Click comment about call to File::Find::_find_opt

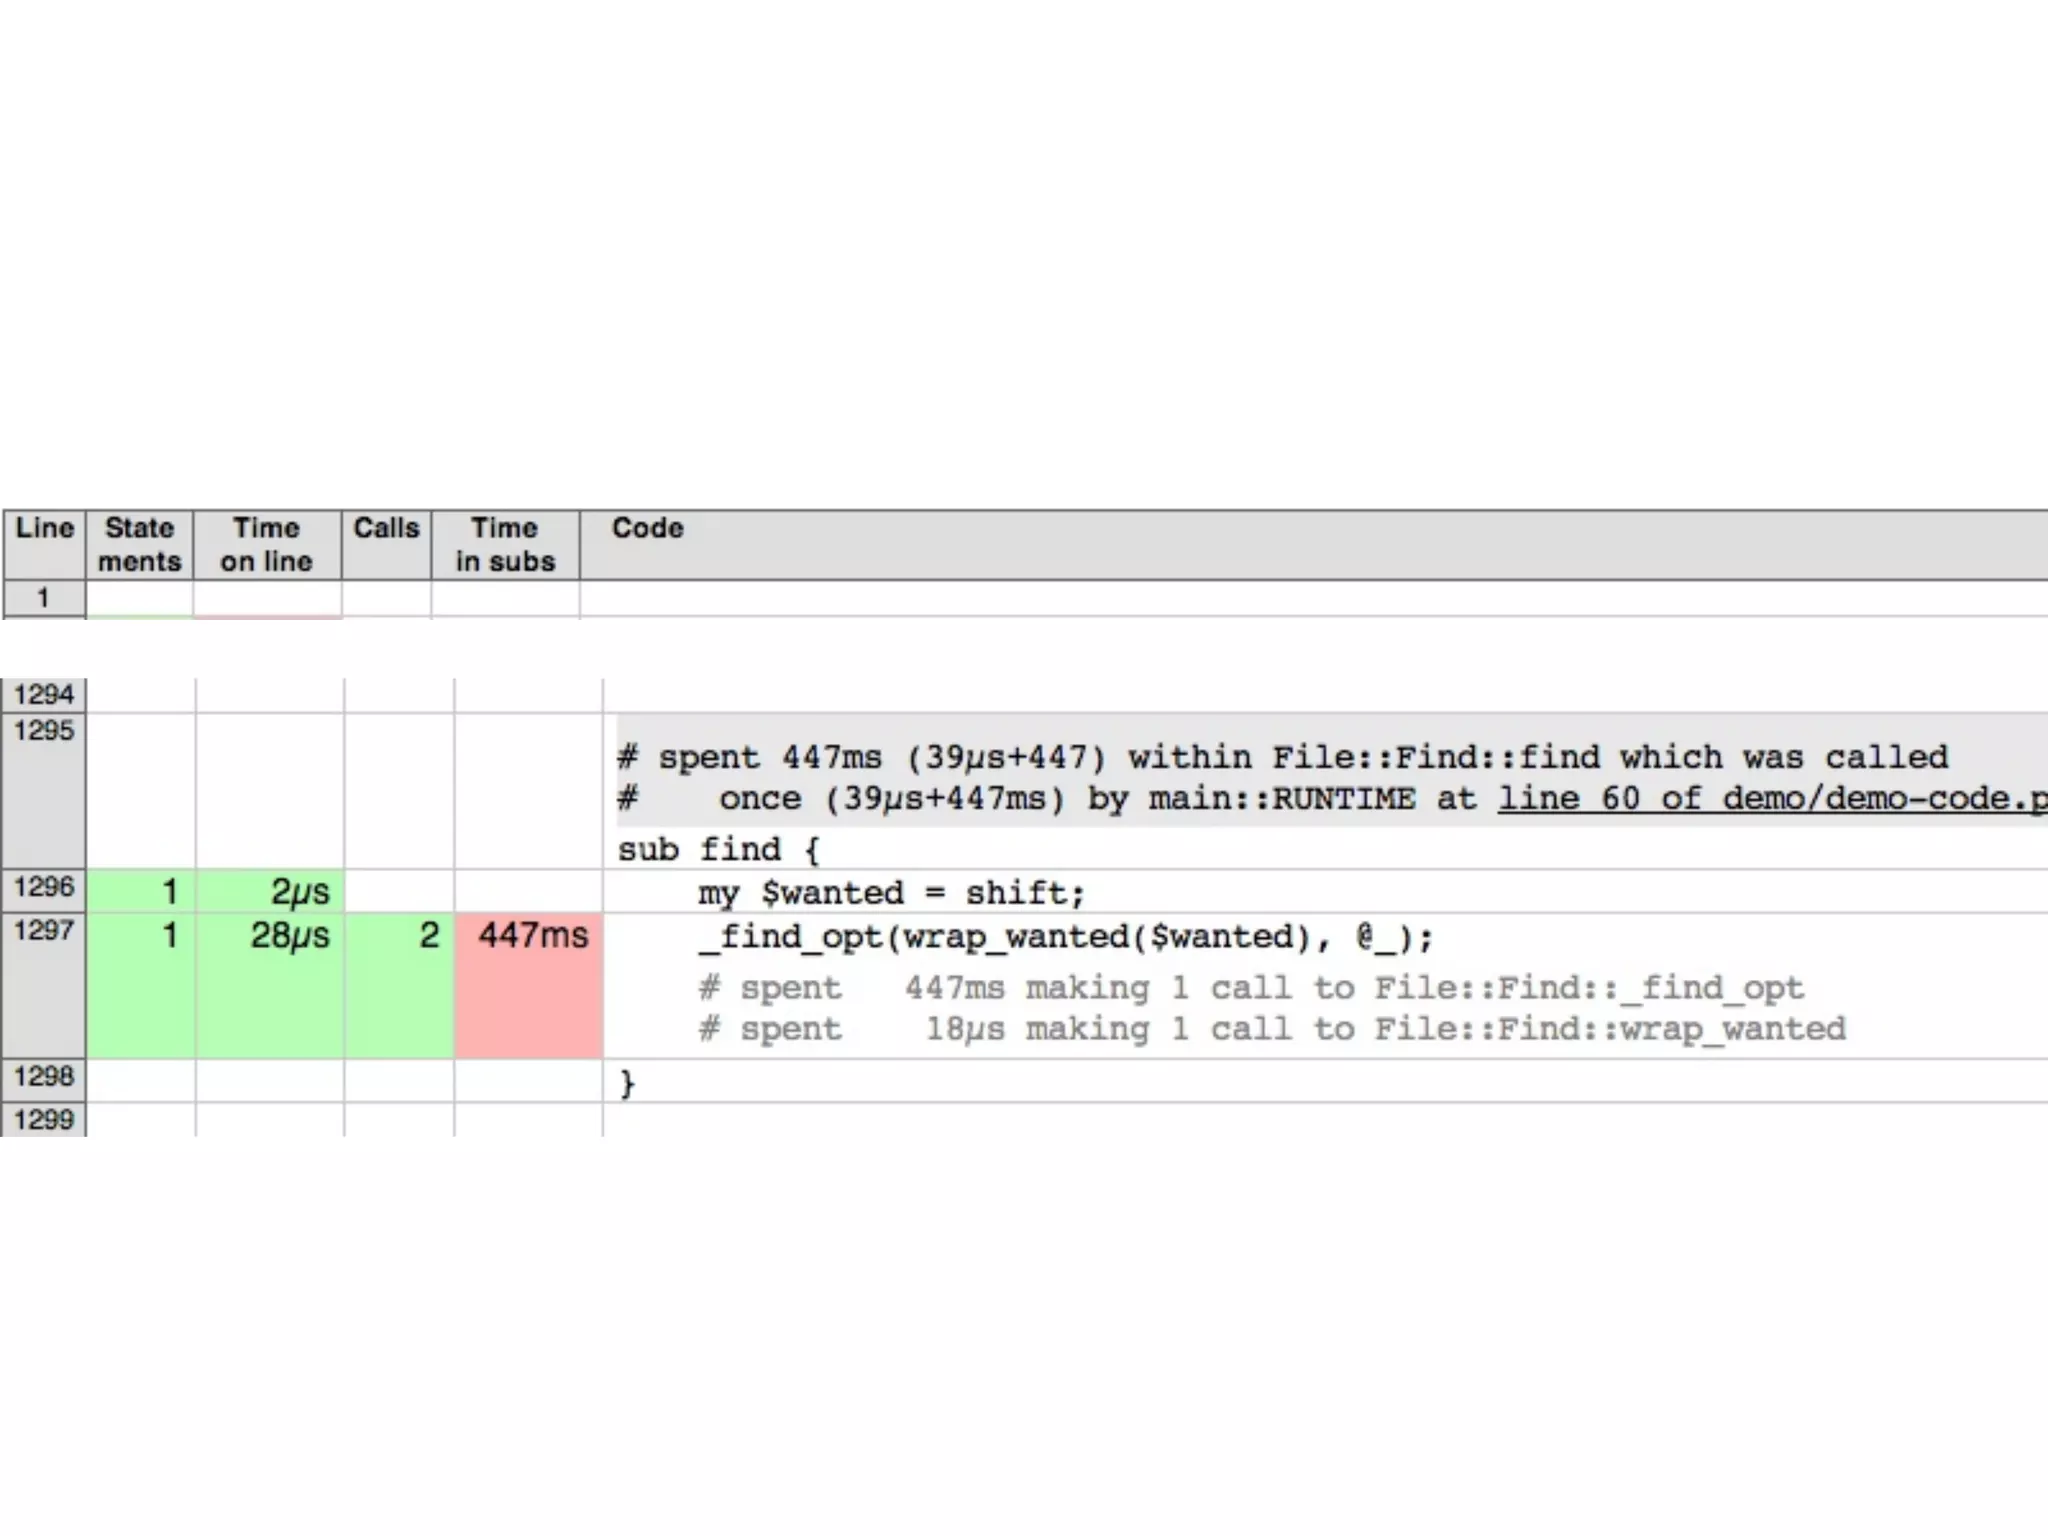(x=1252, y=988)
